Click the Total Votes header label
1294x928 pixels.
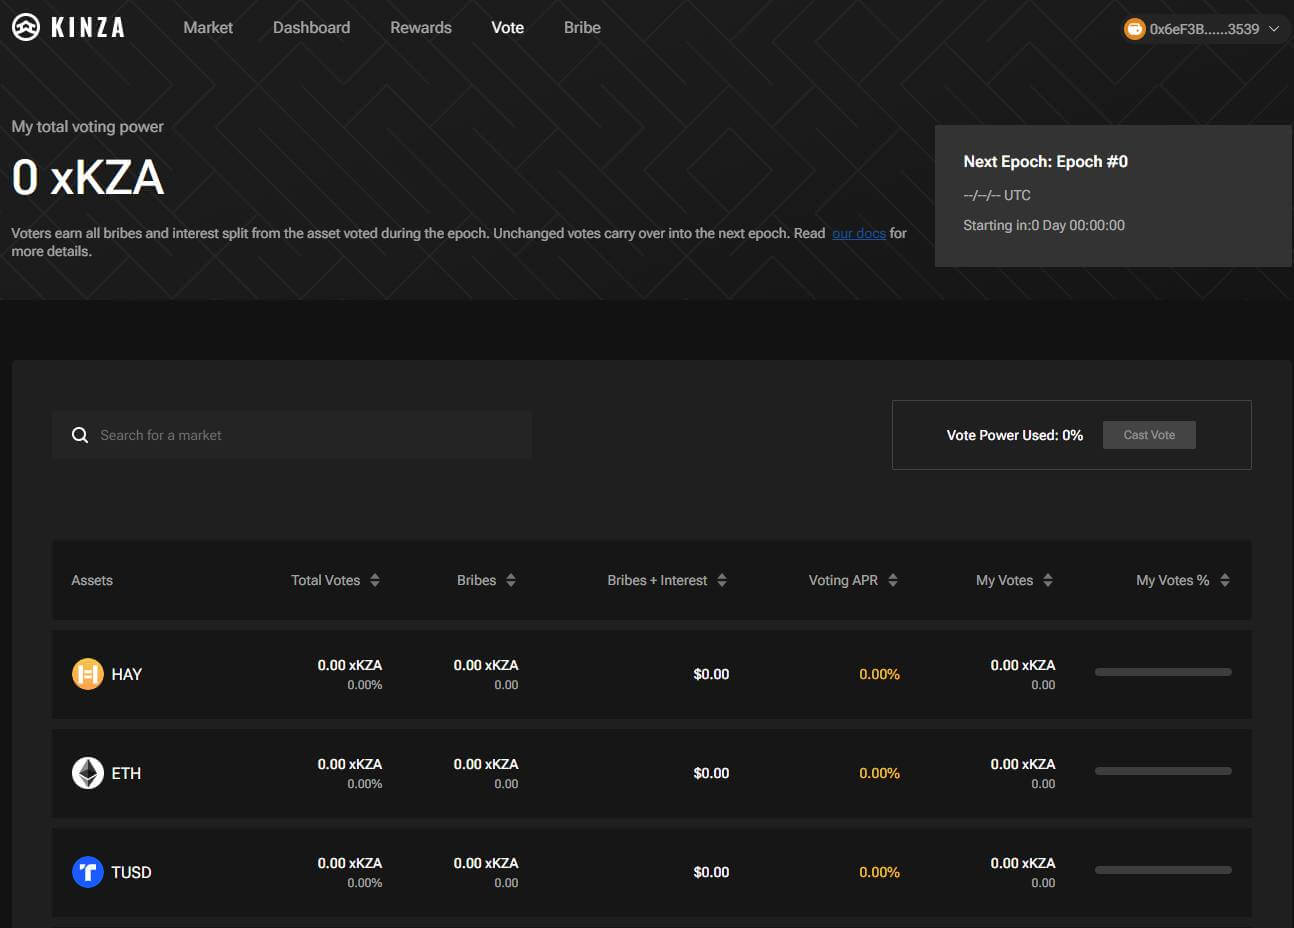pos(325,580)
